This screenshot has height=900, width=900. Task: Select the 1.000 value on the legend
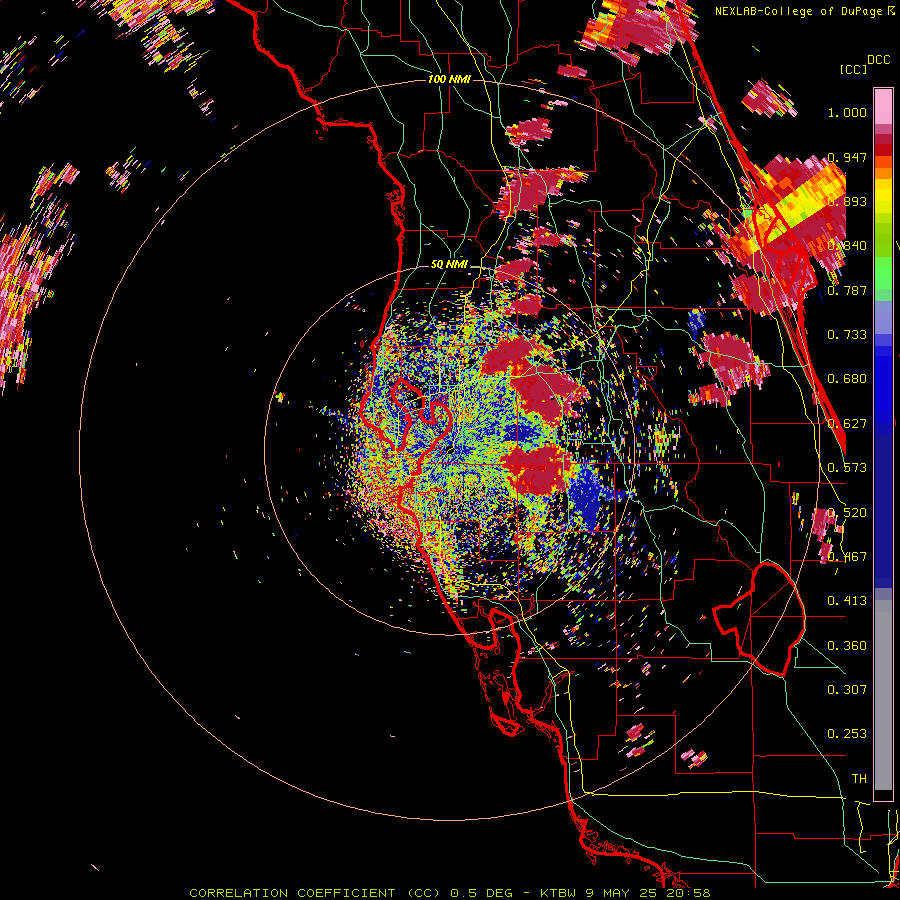point(847,112)
